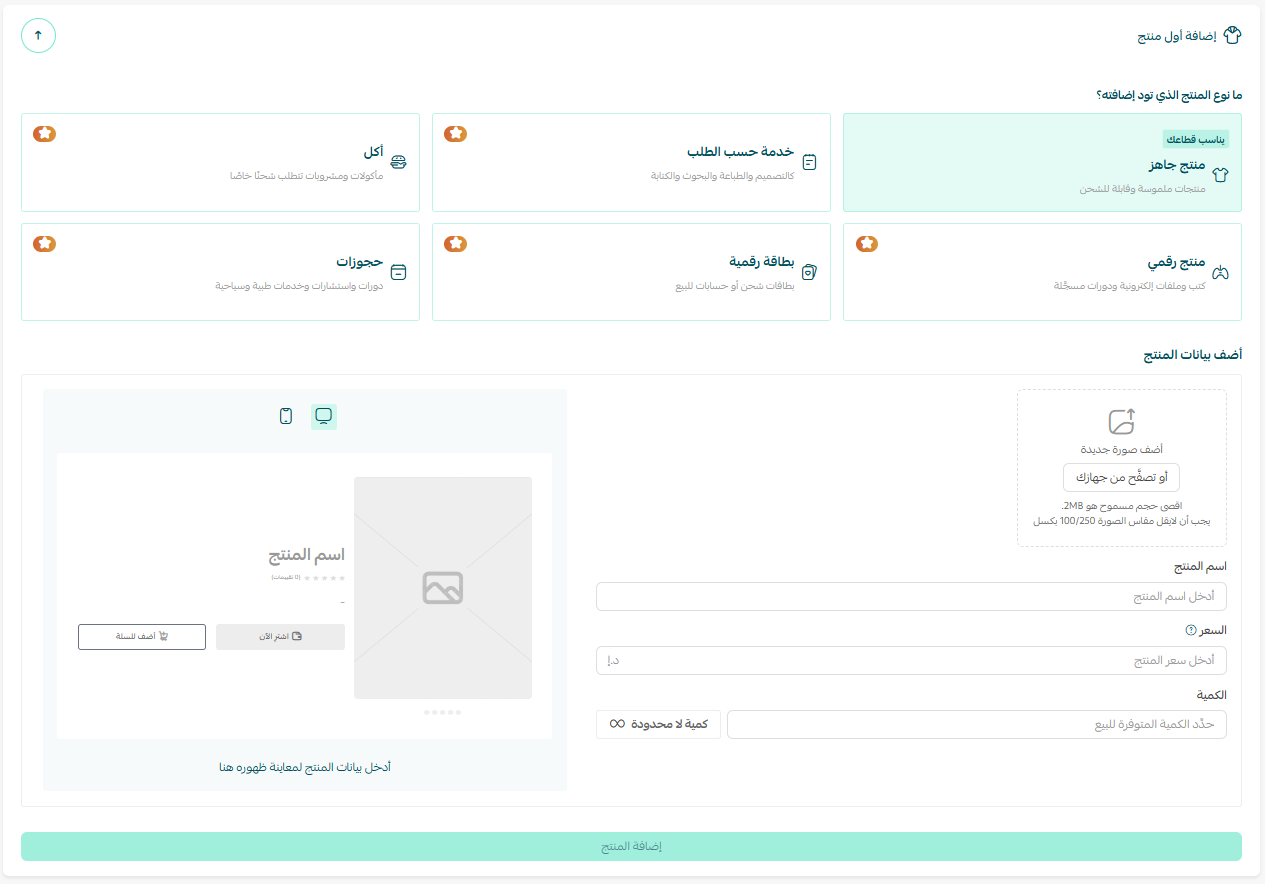Click the digital card (بطاقة رقمية) icon
Screen dimensions: 1265x884
(809, 272)
